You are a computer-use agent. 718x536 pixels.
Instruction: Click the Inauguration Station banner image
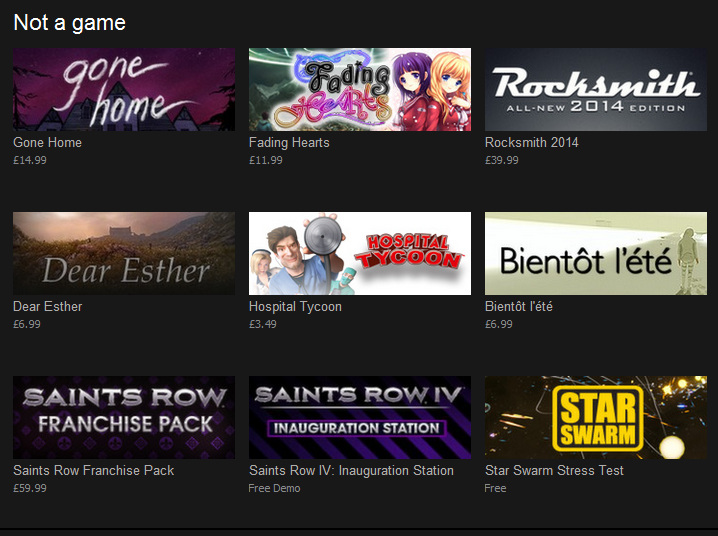pyautogui.click(x=360, y=417)
